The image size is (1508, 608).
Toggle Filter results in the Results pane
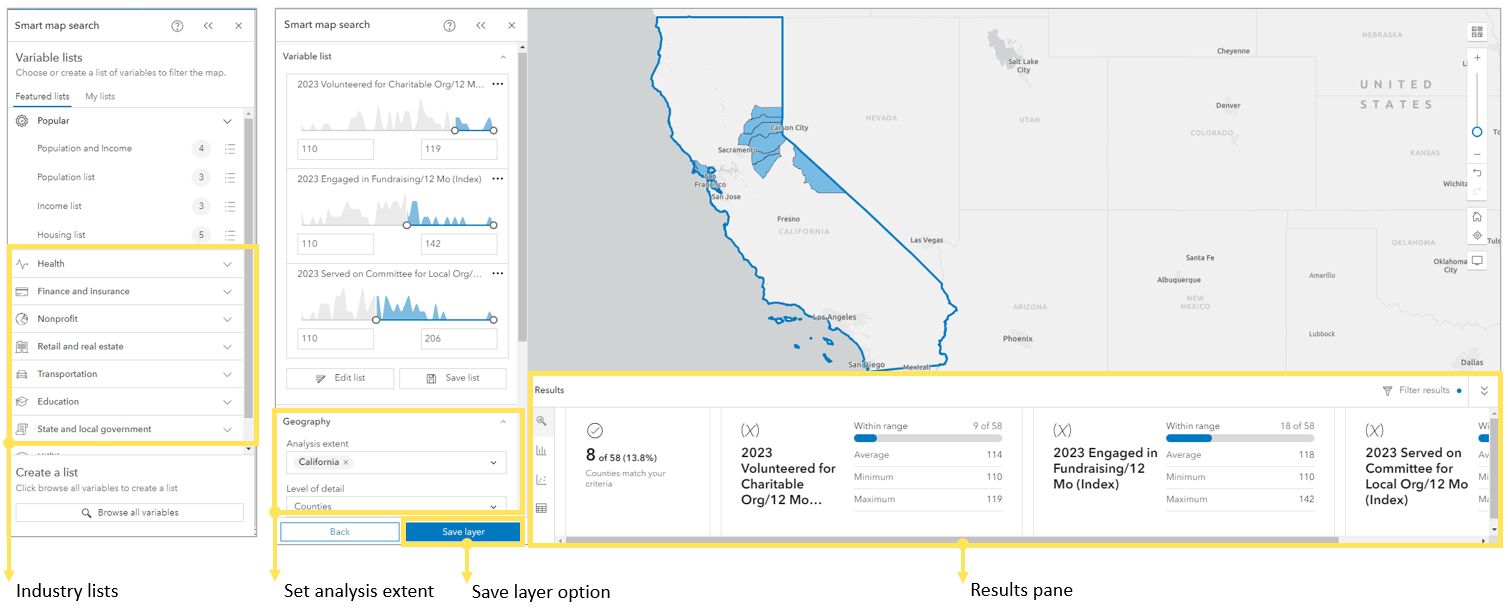(1421, 390)
